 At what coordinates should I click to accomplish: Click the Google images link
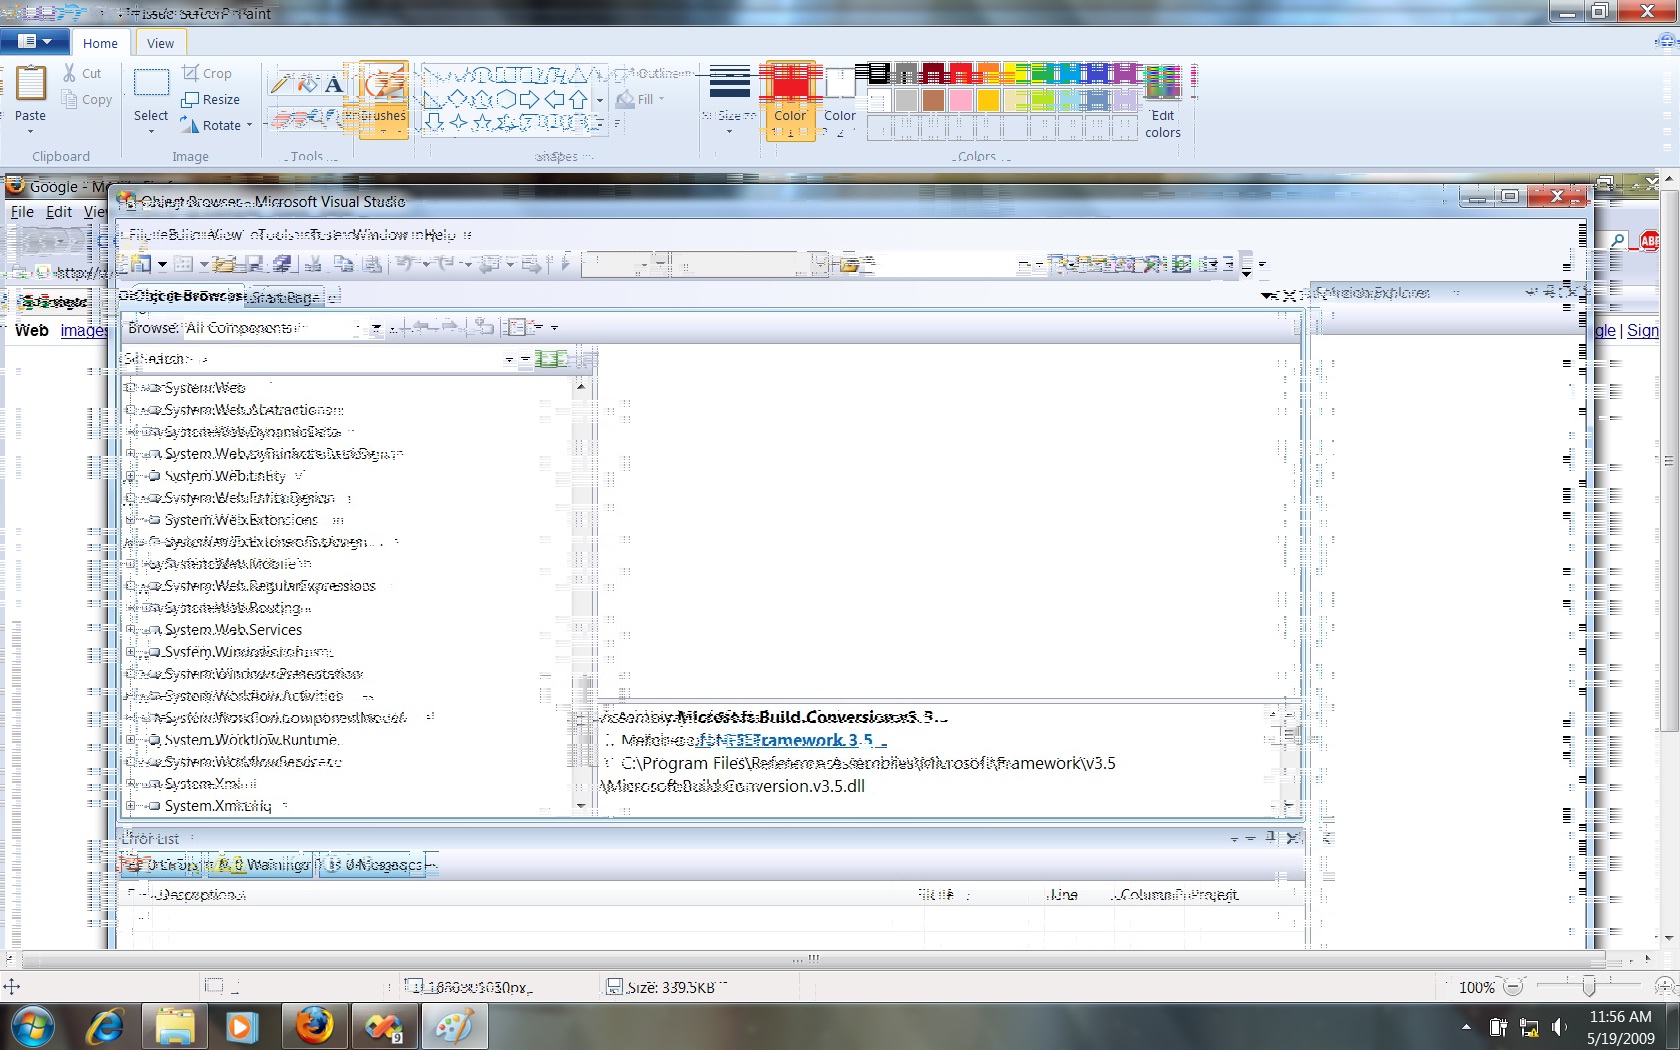click(x=84, y=330)
